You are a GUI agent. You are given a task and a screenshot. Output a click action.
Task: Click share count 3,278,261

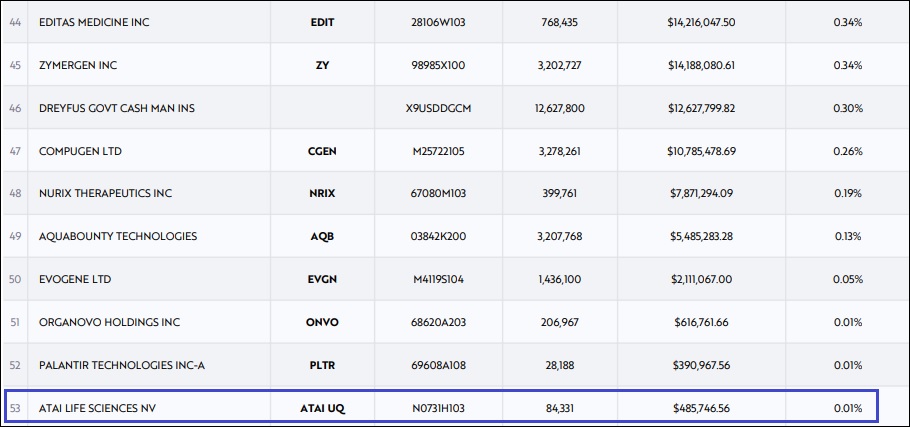pos(559,151)
